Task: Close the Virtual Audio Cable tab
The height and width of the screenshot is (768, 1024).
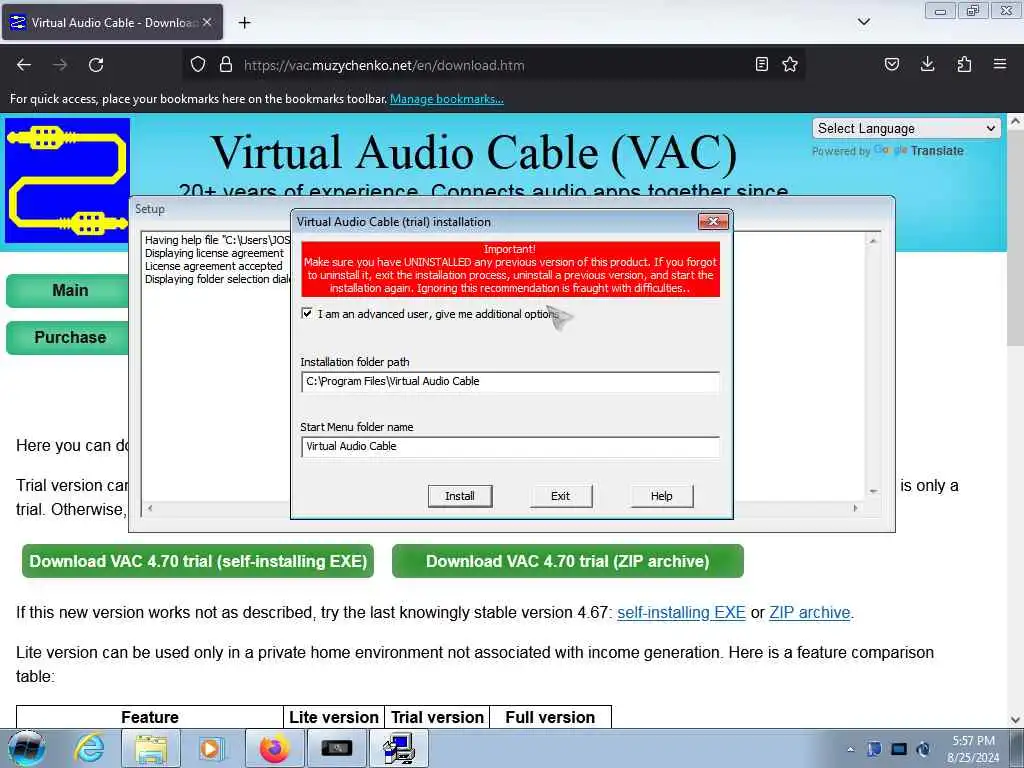Action: (x=207, y=22)
